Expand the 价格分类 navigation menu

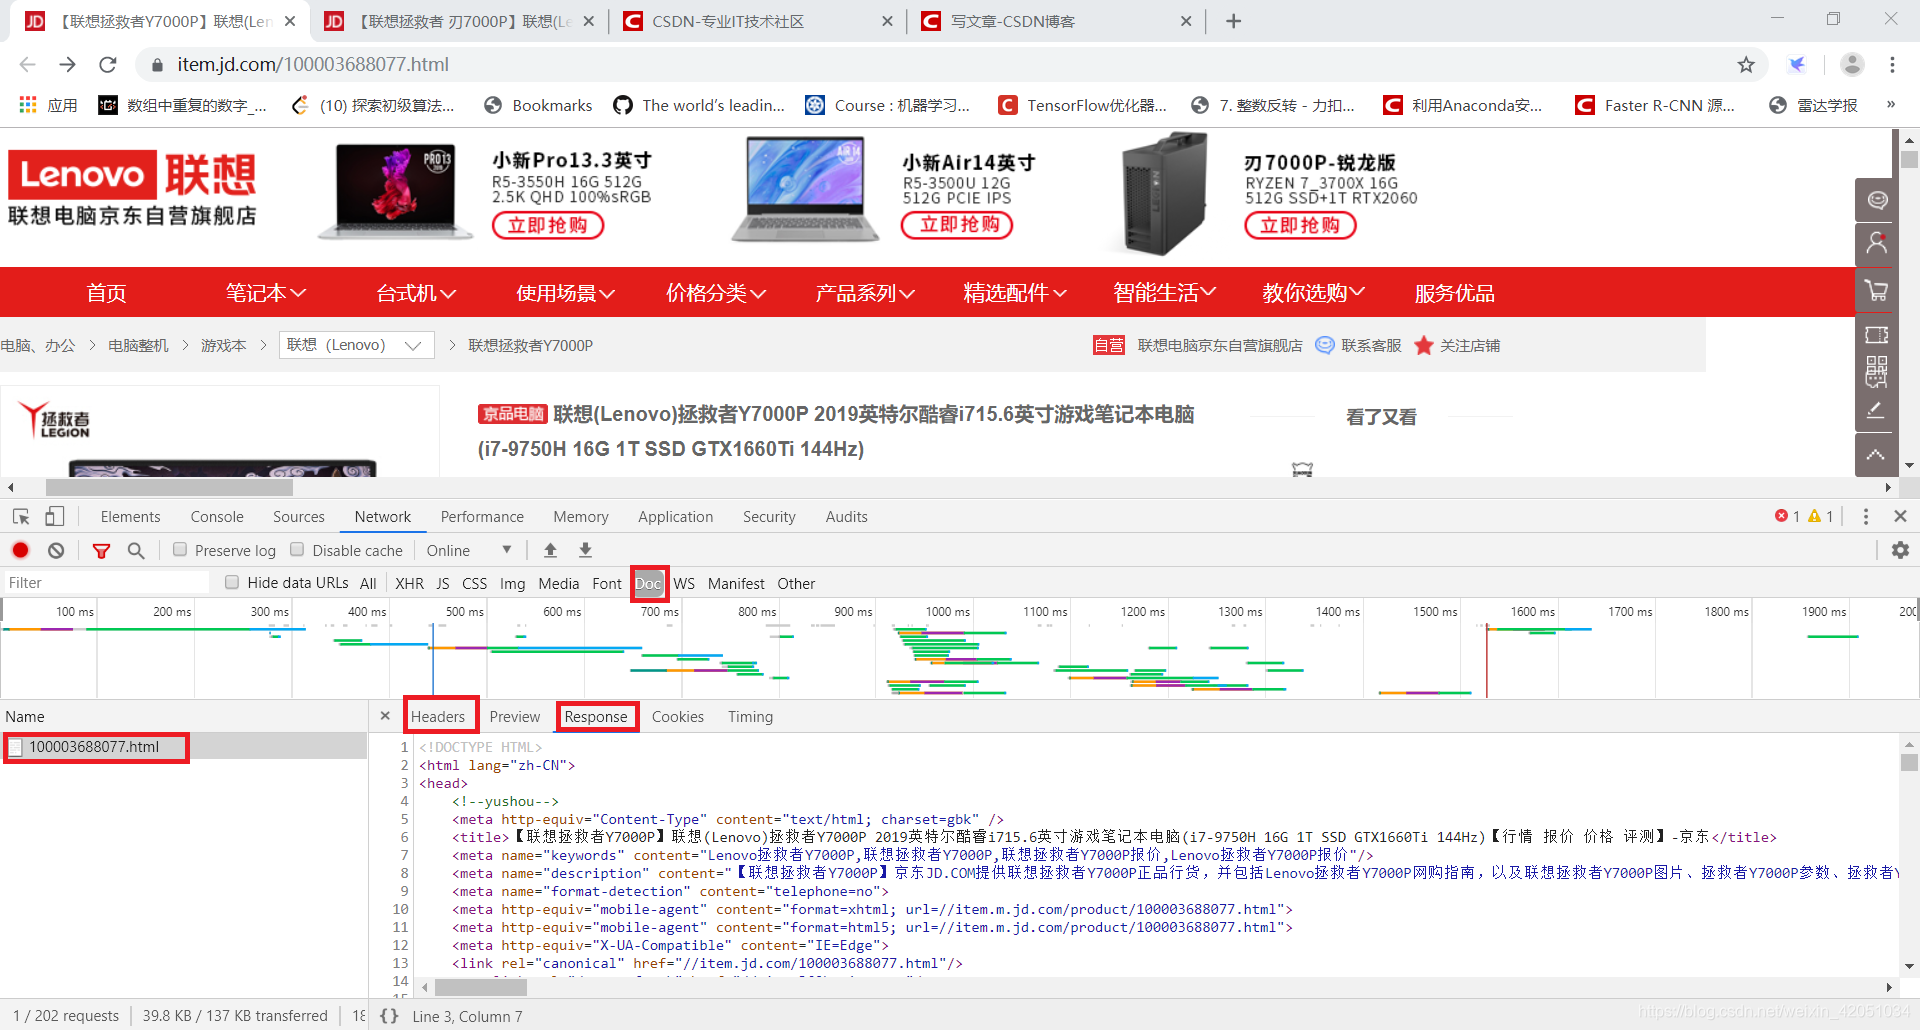pos(716,293)
